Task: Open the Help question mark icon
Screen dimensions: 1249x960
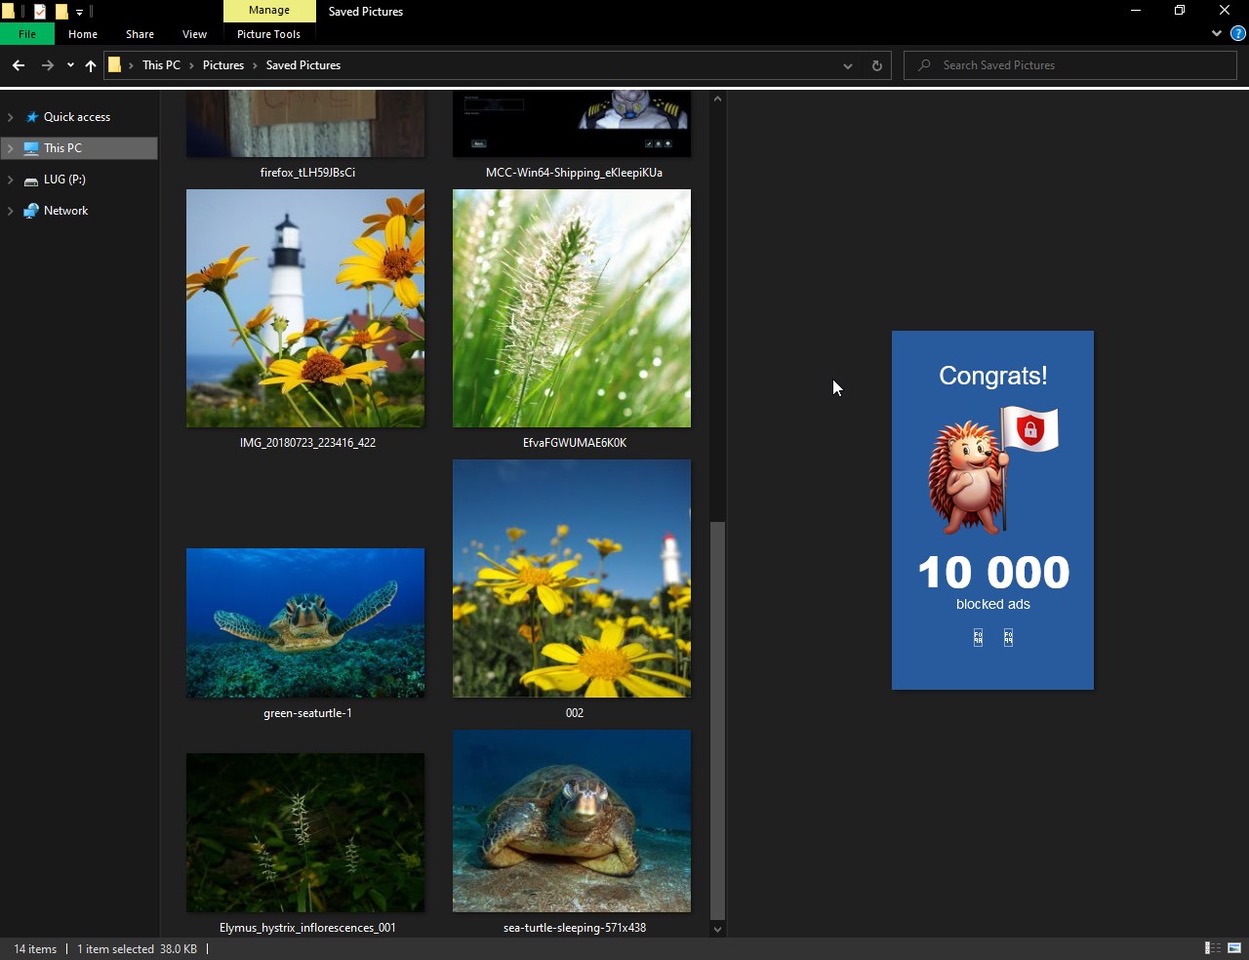Action: pyautogui.click(x=1237, y=34)
